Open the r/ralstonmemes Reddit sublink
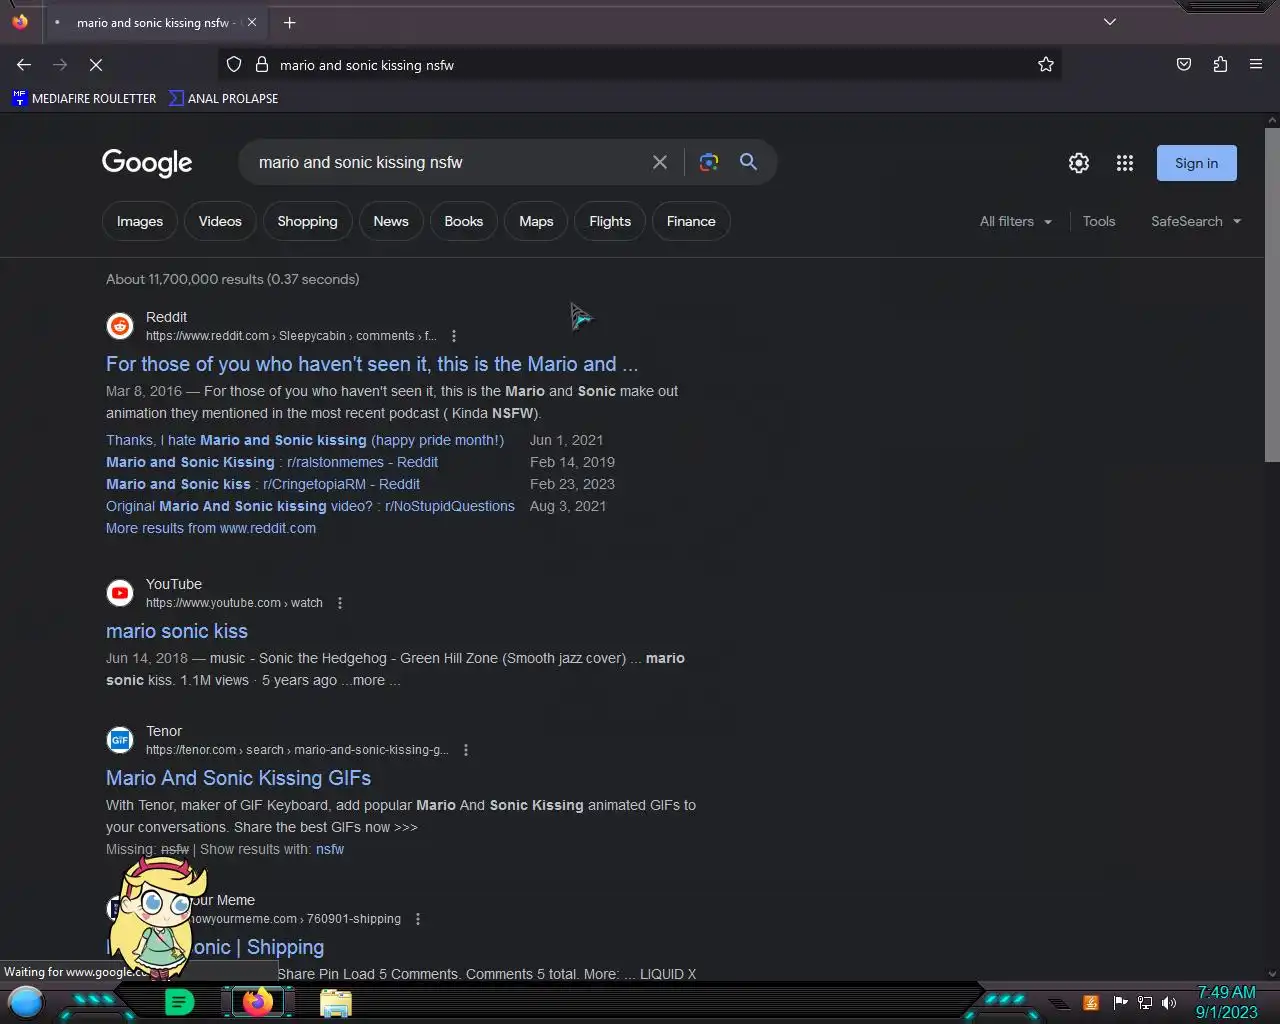Screen dimensions: 1280x1024 click(x=272, y=462)
